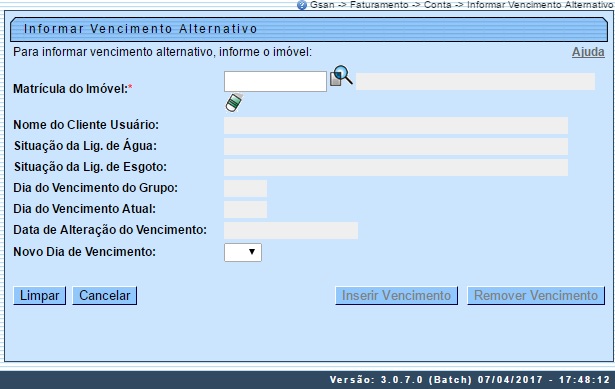Click the property address field next to magnifier
Viewport: 615px width, 389px height.
pyautogui.click(x=475, y=82)
